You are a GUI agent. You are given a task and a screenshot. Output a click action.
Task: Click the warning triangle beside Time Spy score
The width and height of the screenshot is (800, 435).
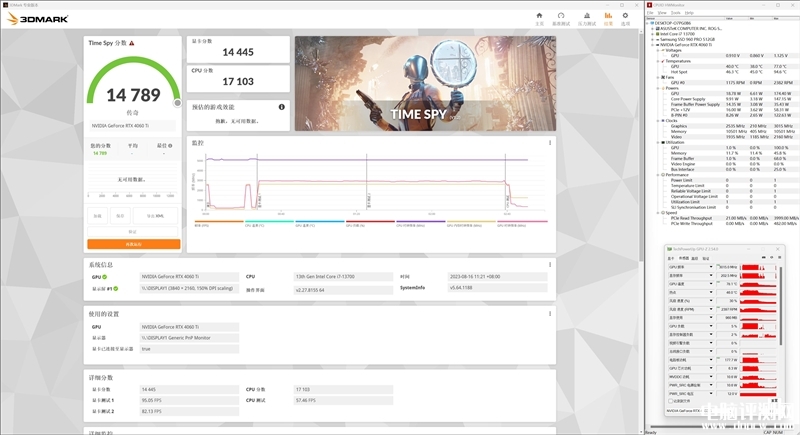click(132, 43)
